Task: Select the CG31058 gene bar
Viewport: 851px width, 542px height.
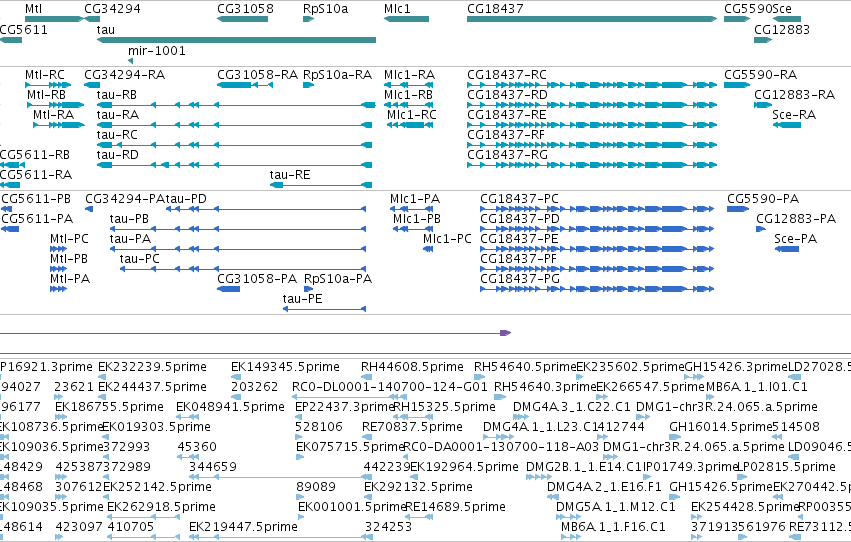Action: [x=242, y=19]
